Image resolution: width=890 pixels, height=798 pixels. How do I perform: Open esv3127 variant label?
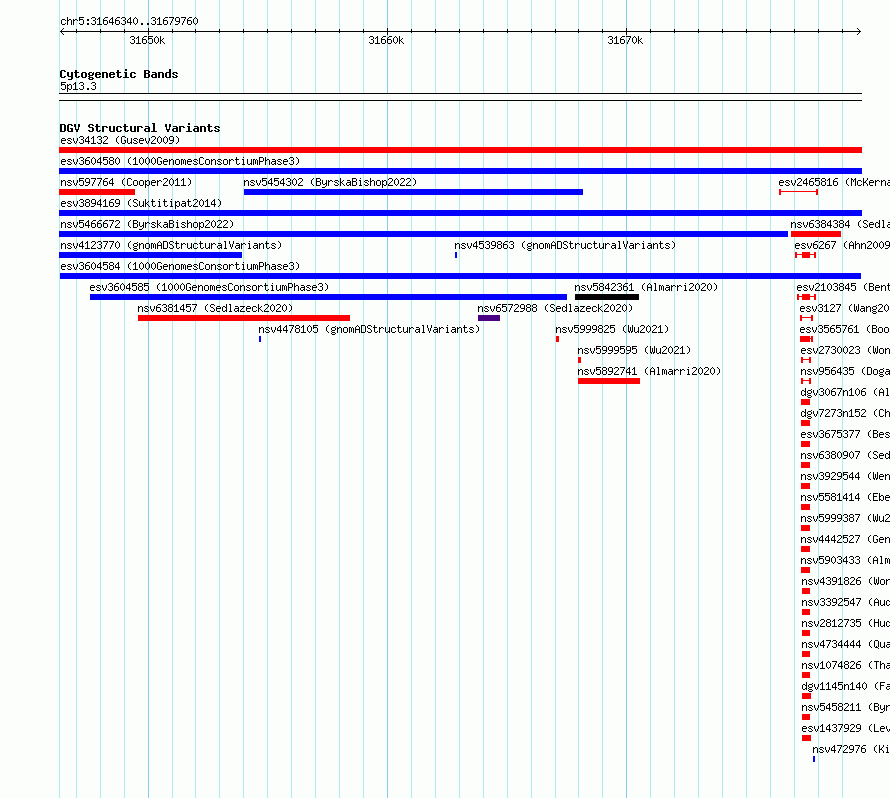tap(845, 308)
